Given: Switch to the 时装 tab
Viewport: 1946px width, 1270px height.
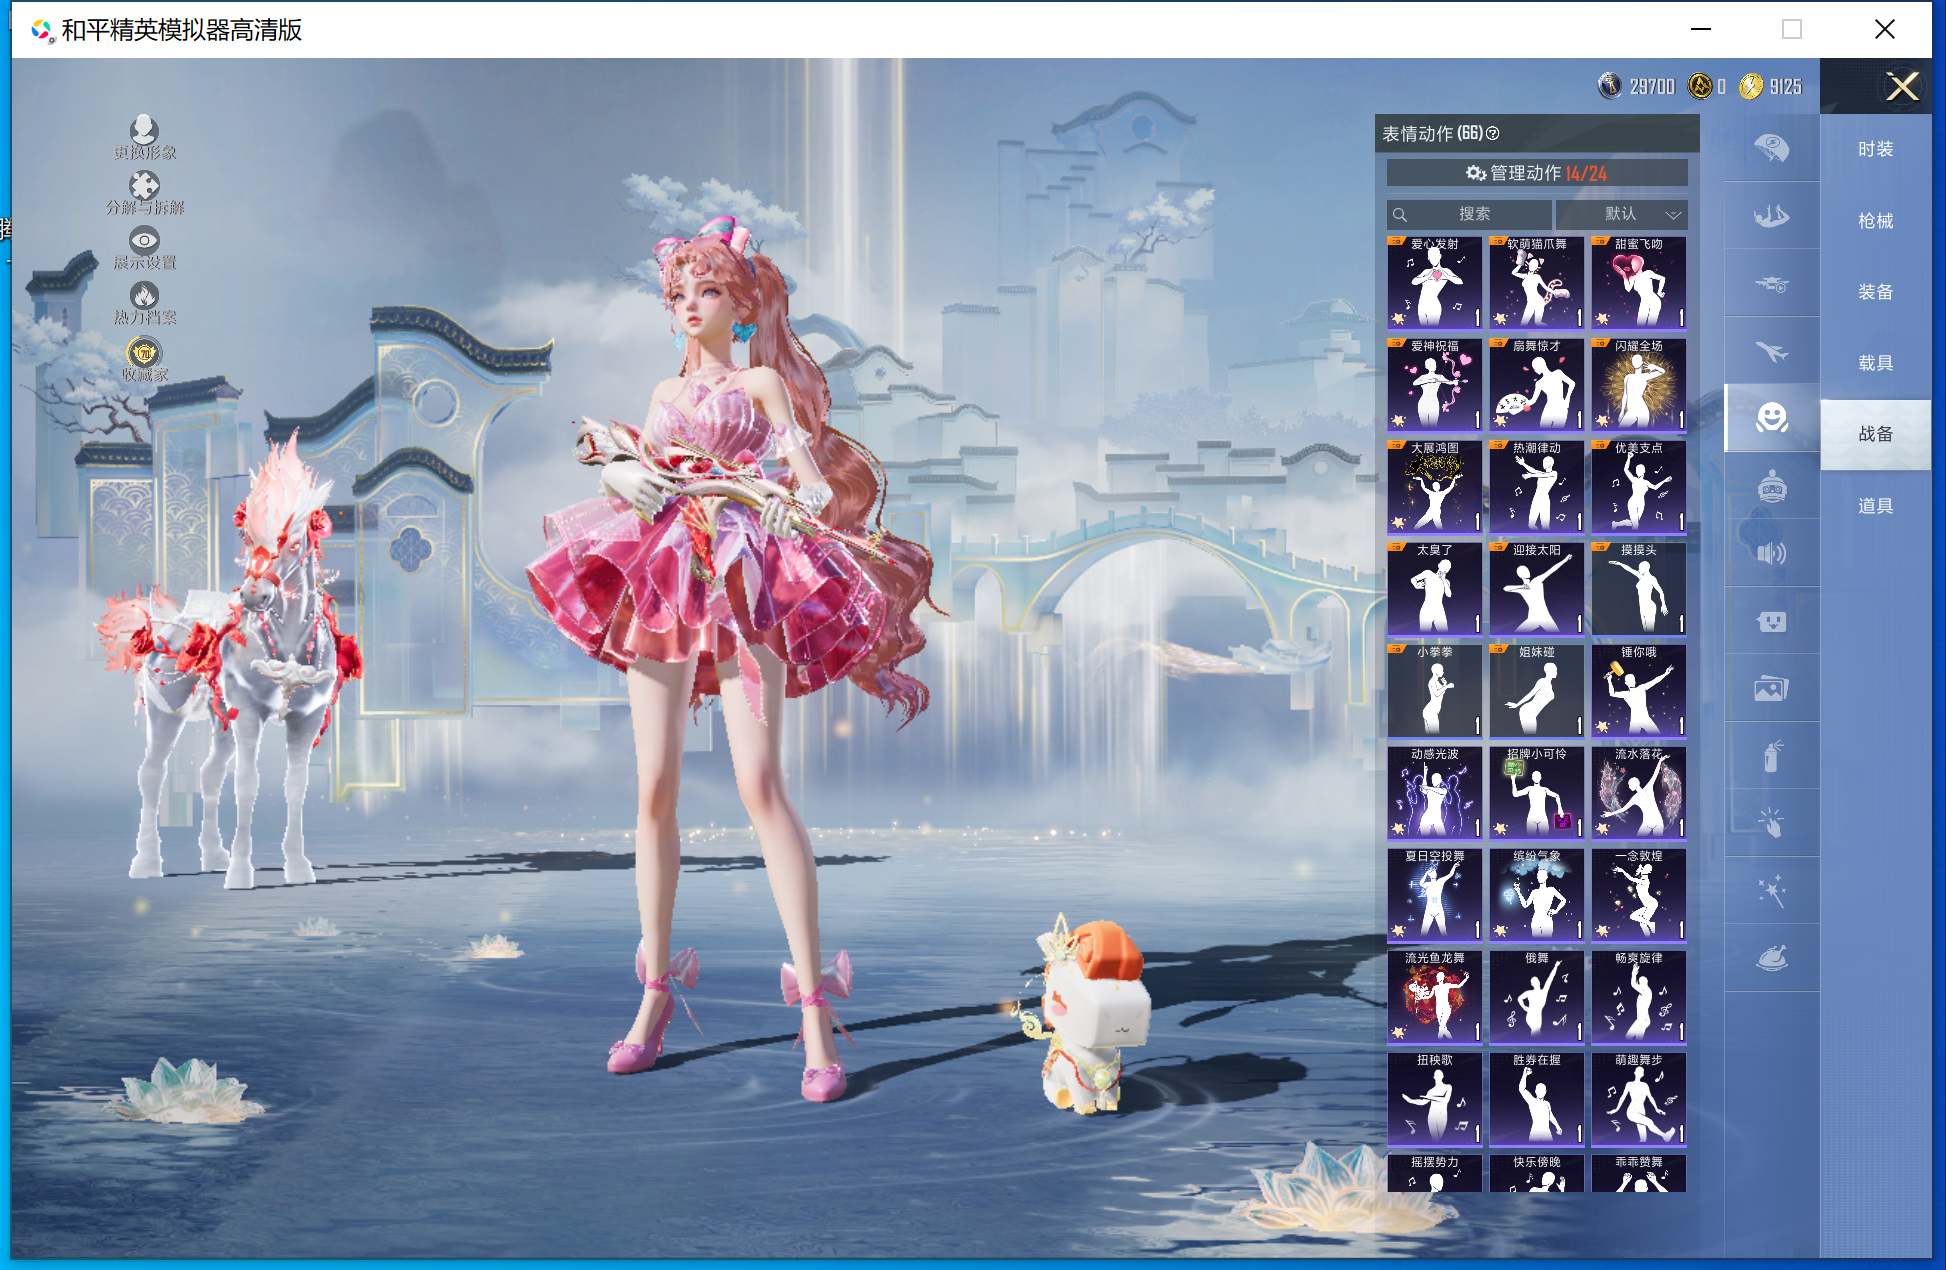Looking at the screenshot, I should [x=1875, y=149].
